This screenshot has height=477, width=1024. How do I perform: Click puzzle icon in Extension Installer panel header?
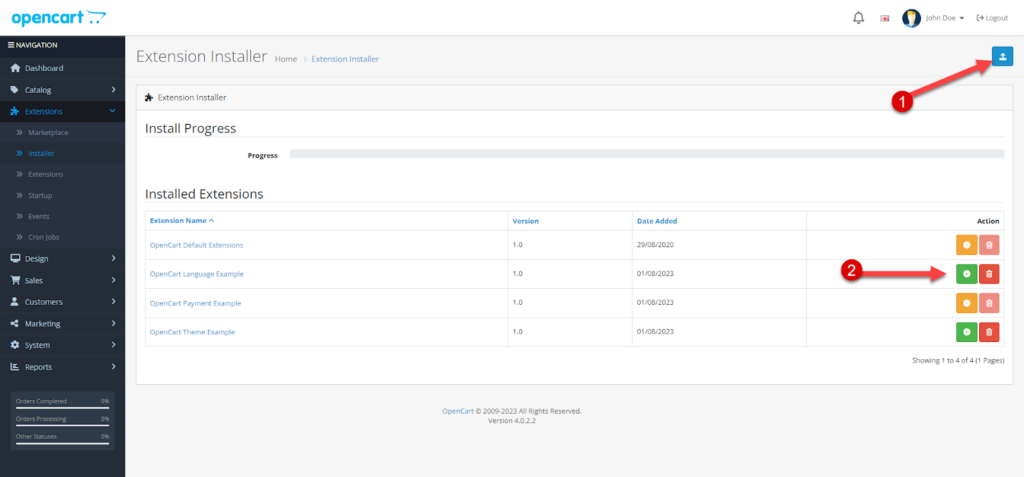(149, 97)
